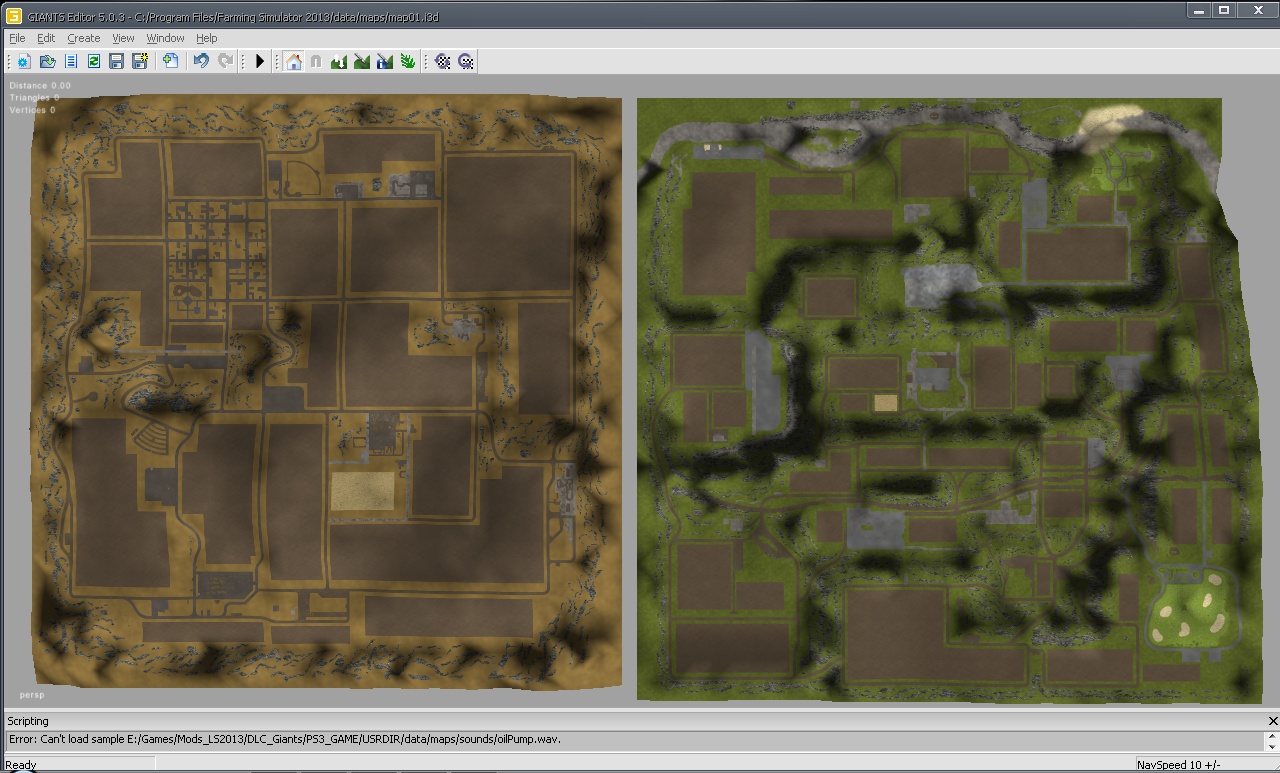Click the first checkered arrow toolbar icon

point(443,62)
